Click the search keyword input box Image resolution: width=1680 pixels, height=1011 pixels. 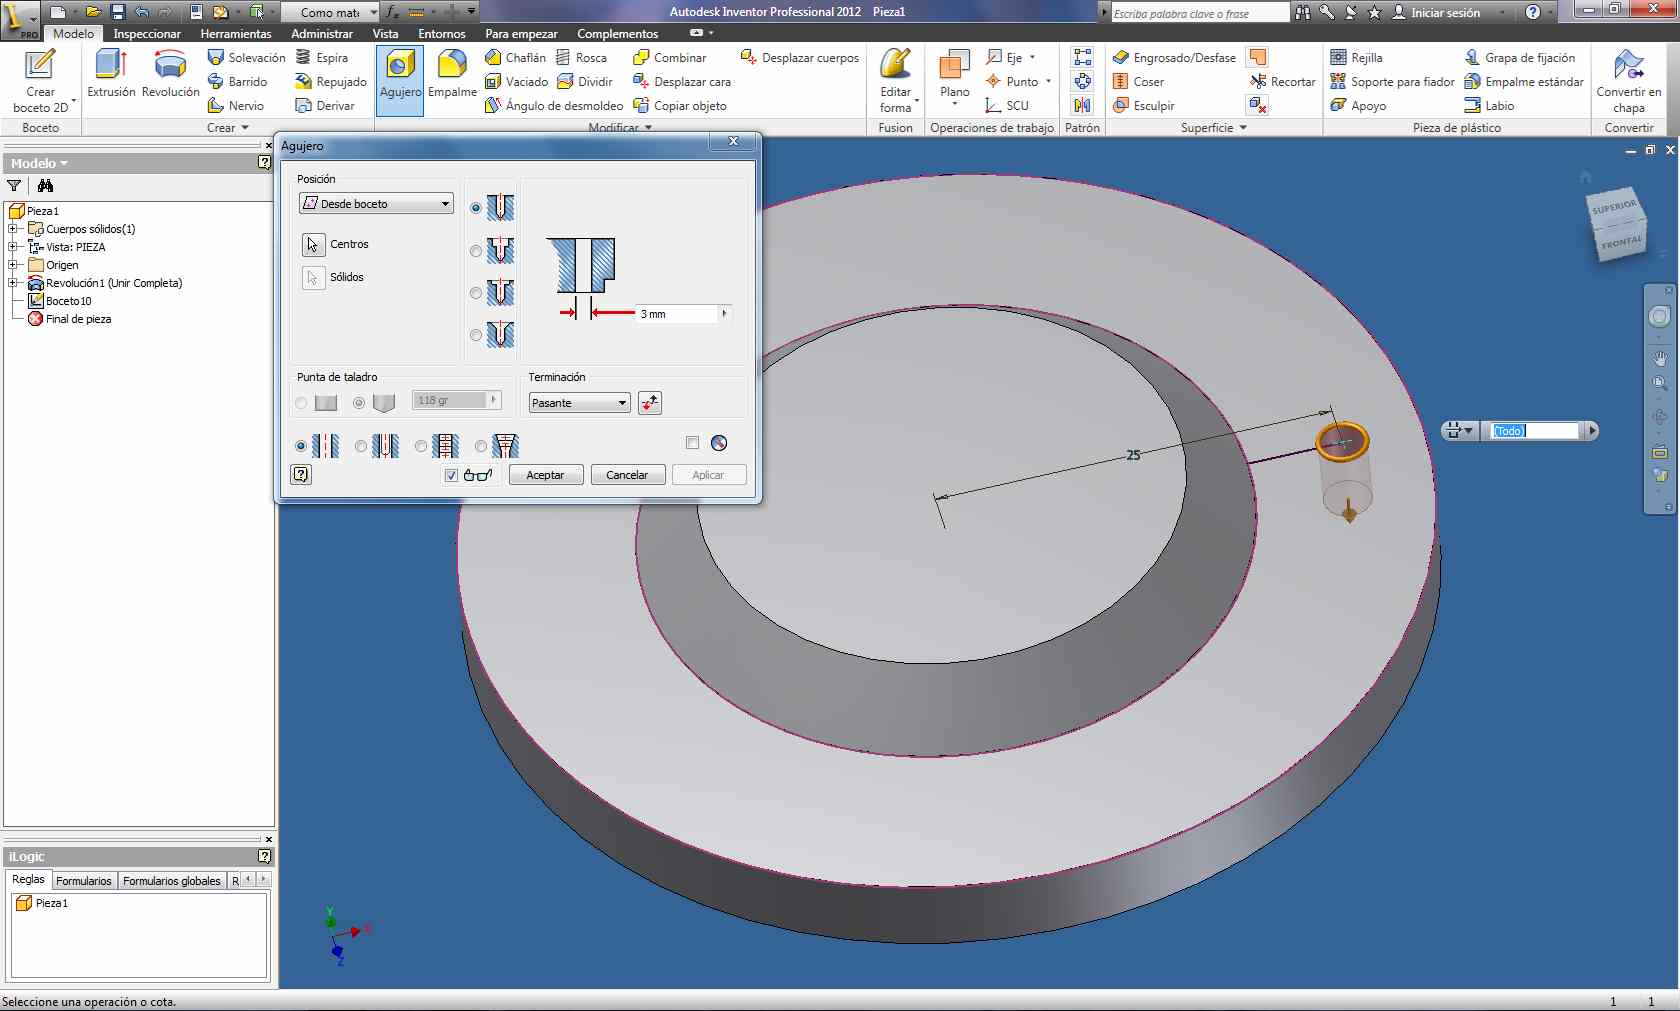click(1199, 13)
